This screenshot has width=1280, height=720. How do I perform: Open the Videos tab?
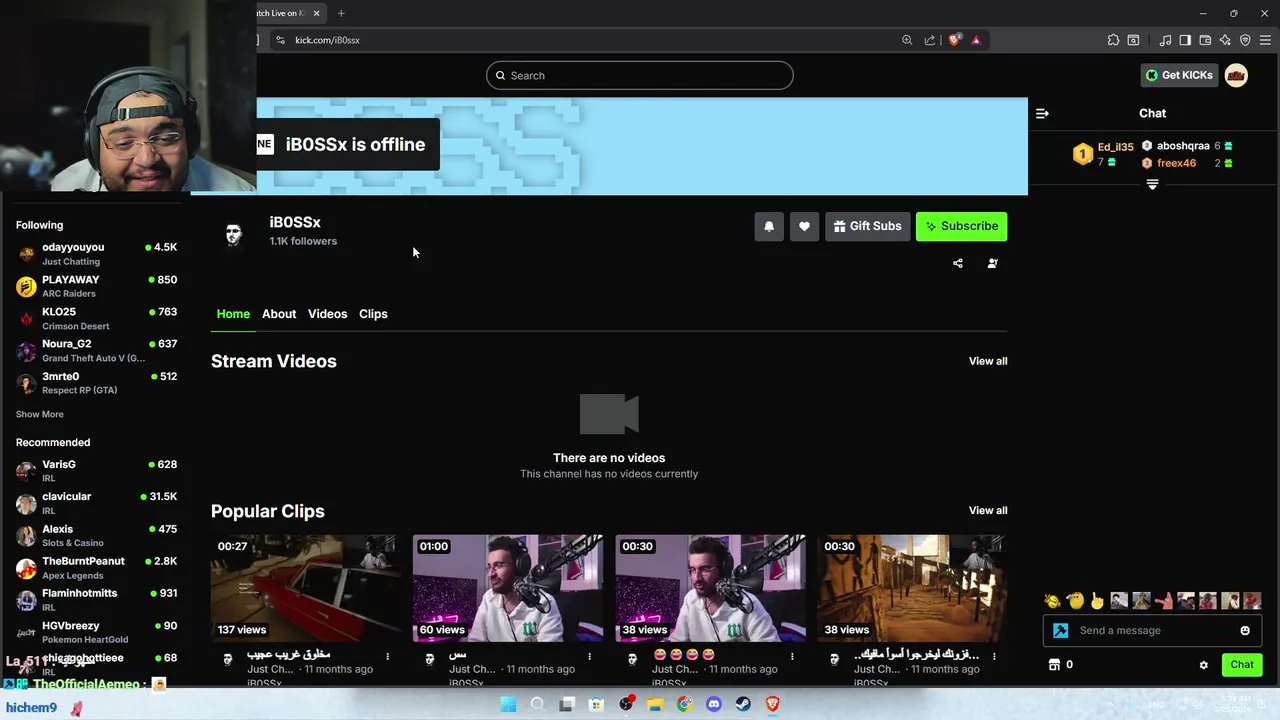click(x=327, y=314)
